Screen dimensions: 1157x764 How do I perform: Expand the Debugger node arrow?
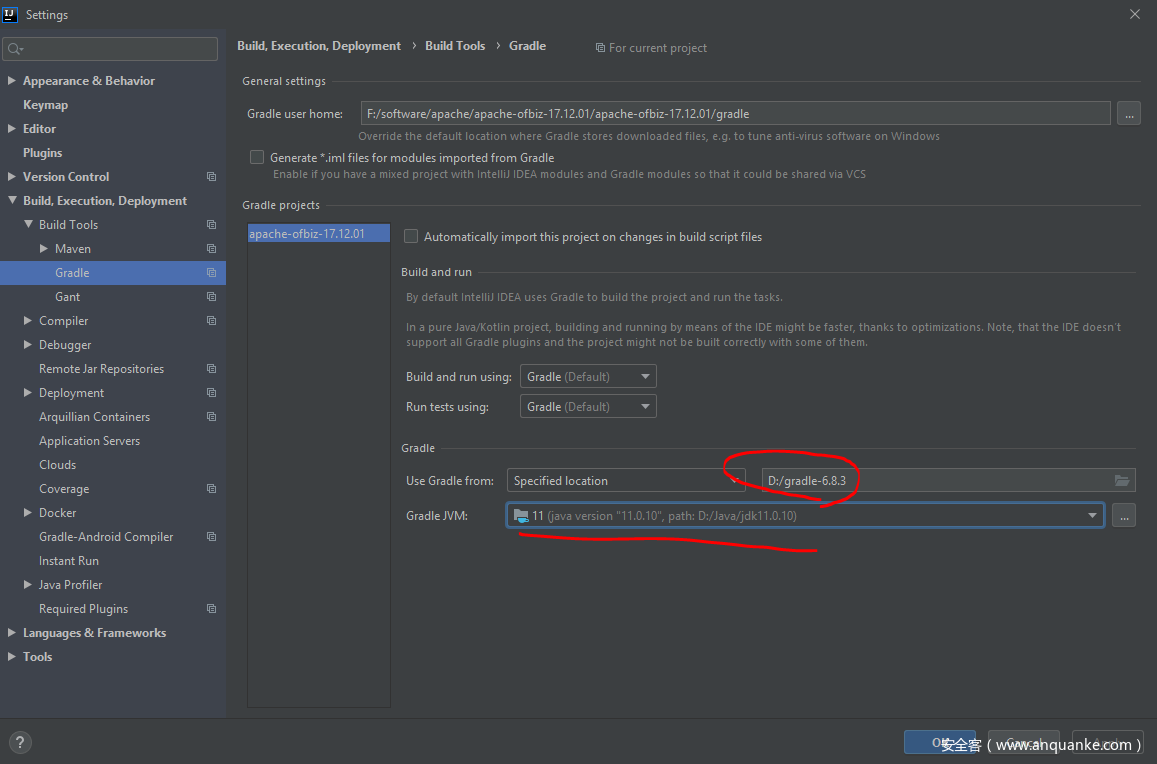[x=28, y=345]
